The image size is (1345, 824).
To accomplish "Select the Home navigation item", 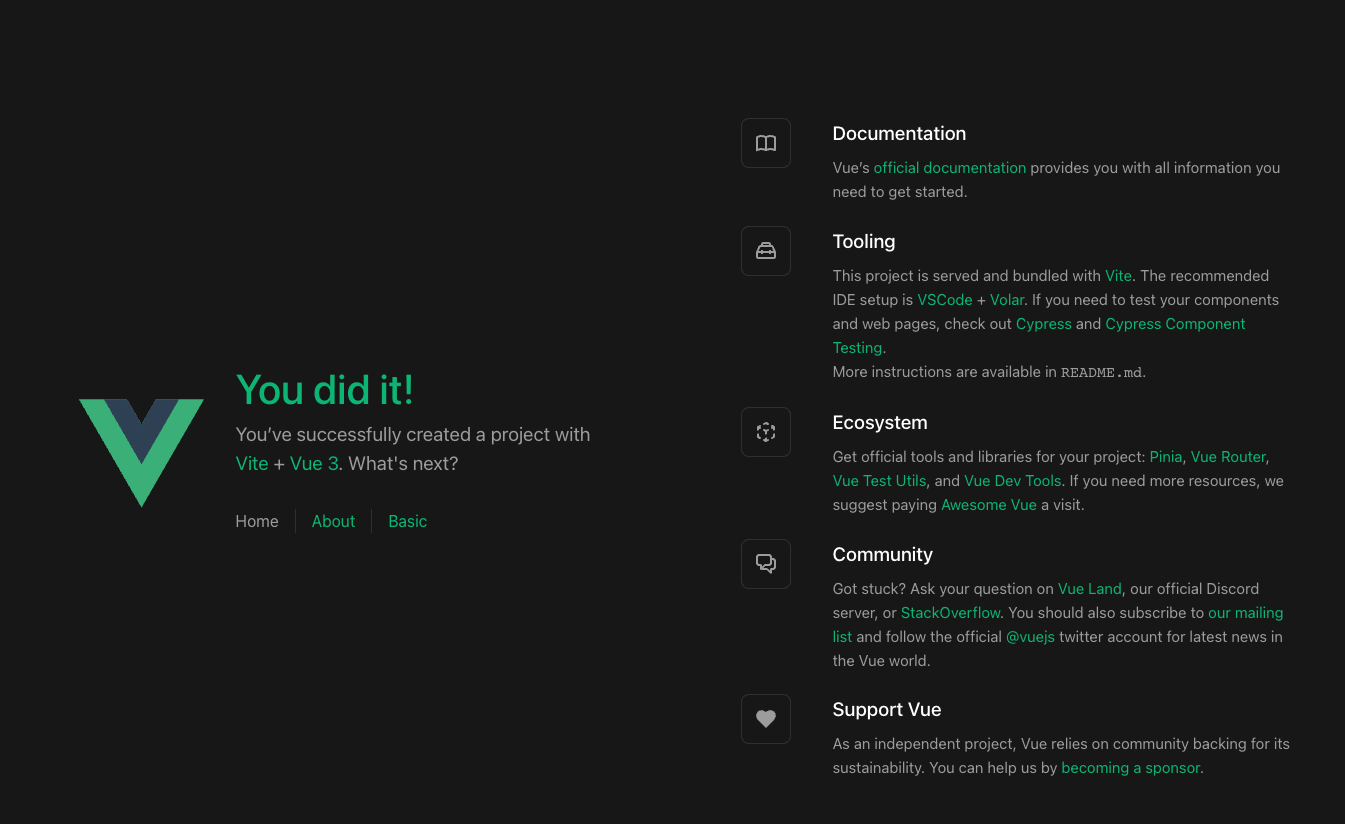I will pos(256,521).
